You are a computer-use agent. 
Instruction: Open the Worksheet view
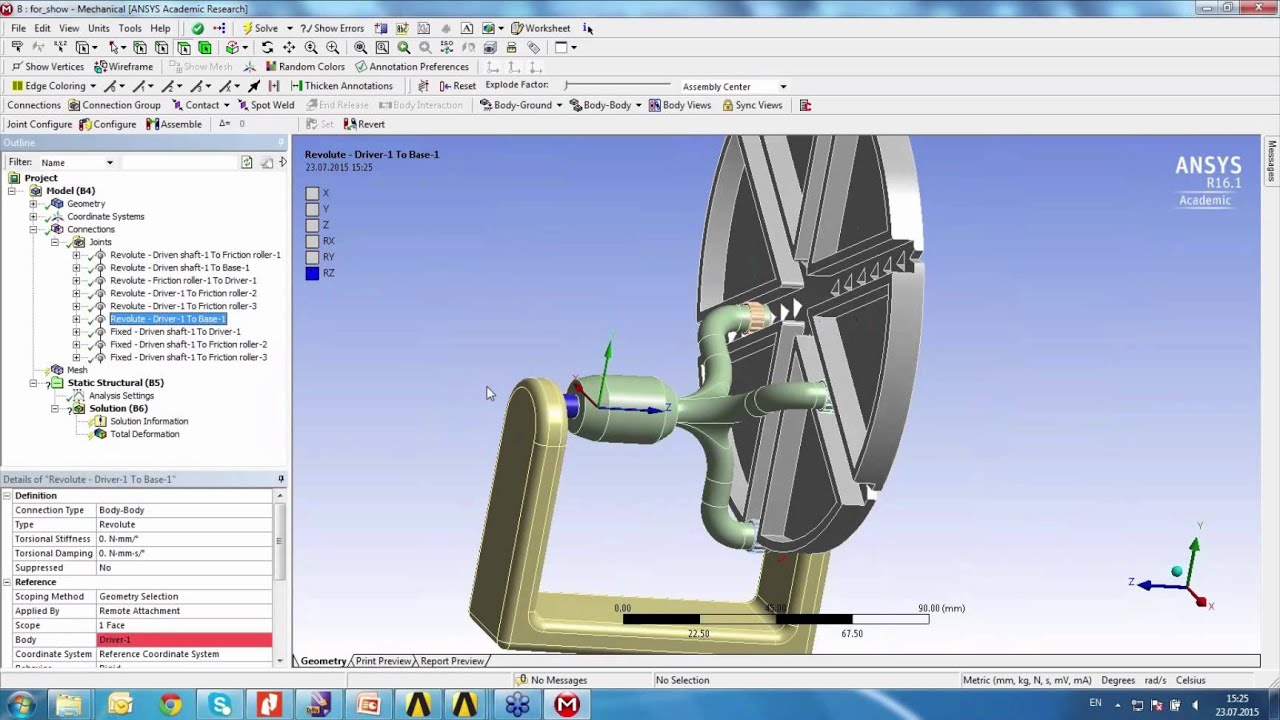540,28
